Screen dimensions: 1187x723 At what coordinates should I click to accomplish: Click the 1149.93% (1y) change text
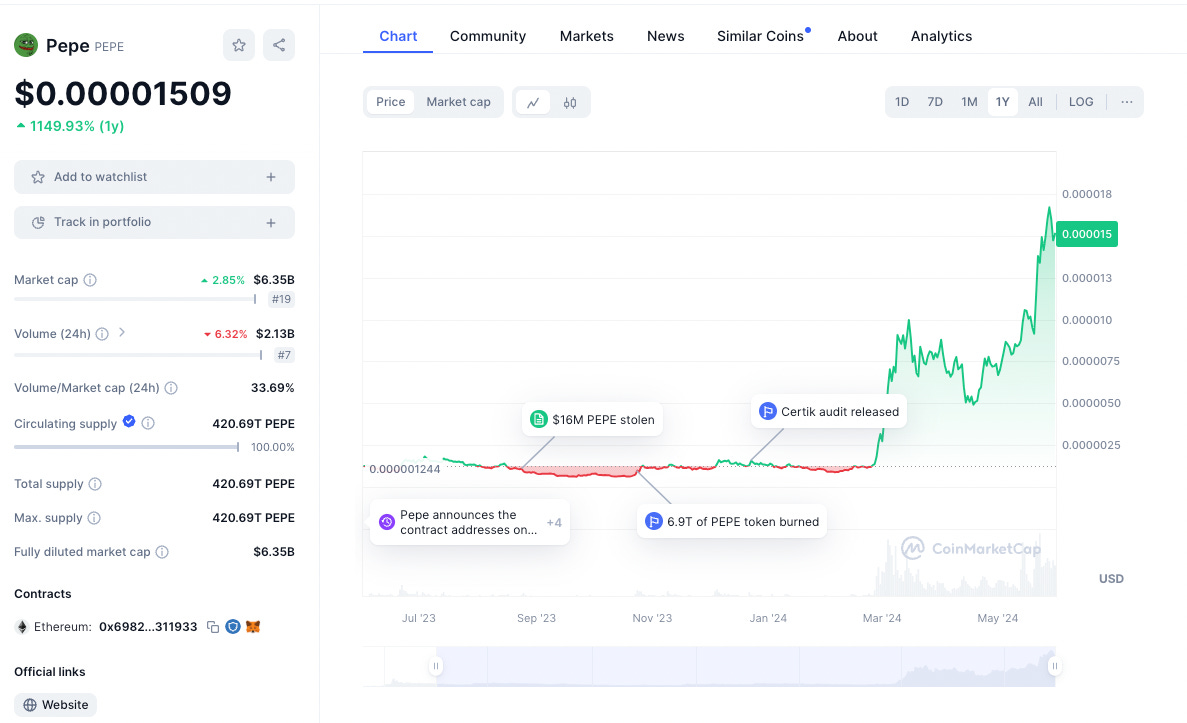pyautogui.click(x=76, y=126)
